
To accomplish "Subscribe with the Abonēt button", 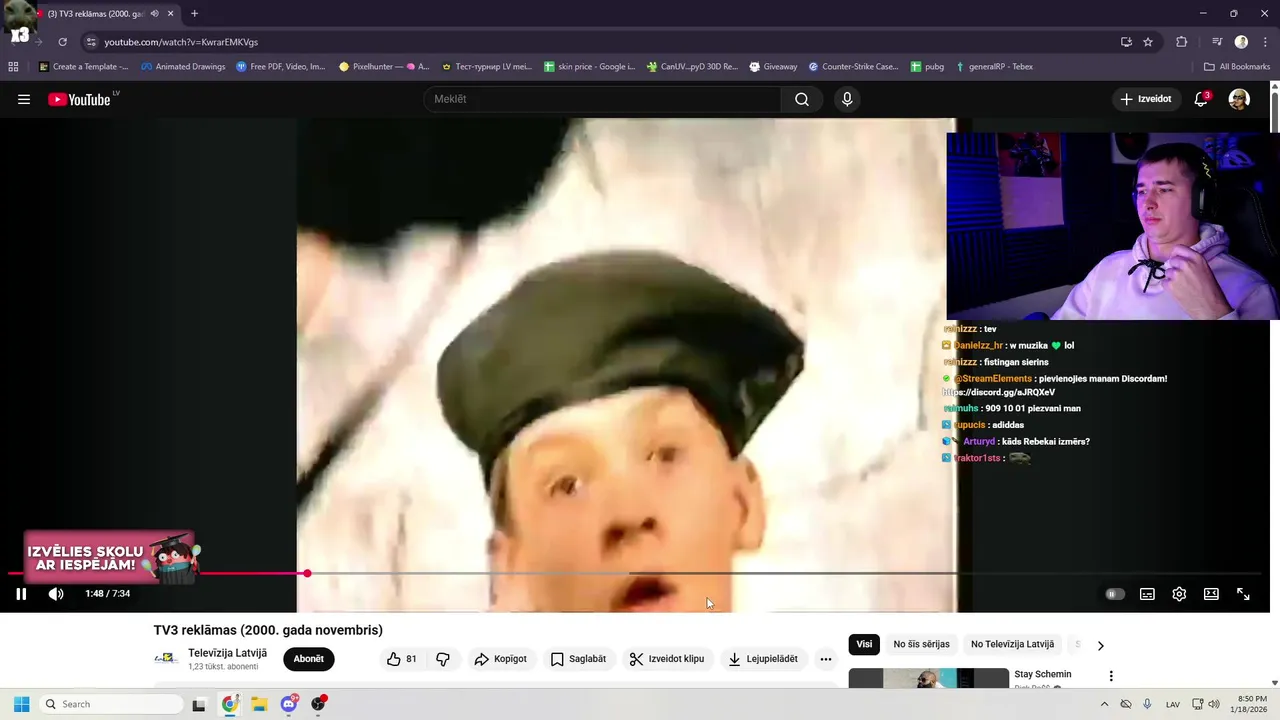I will point(309,659).
